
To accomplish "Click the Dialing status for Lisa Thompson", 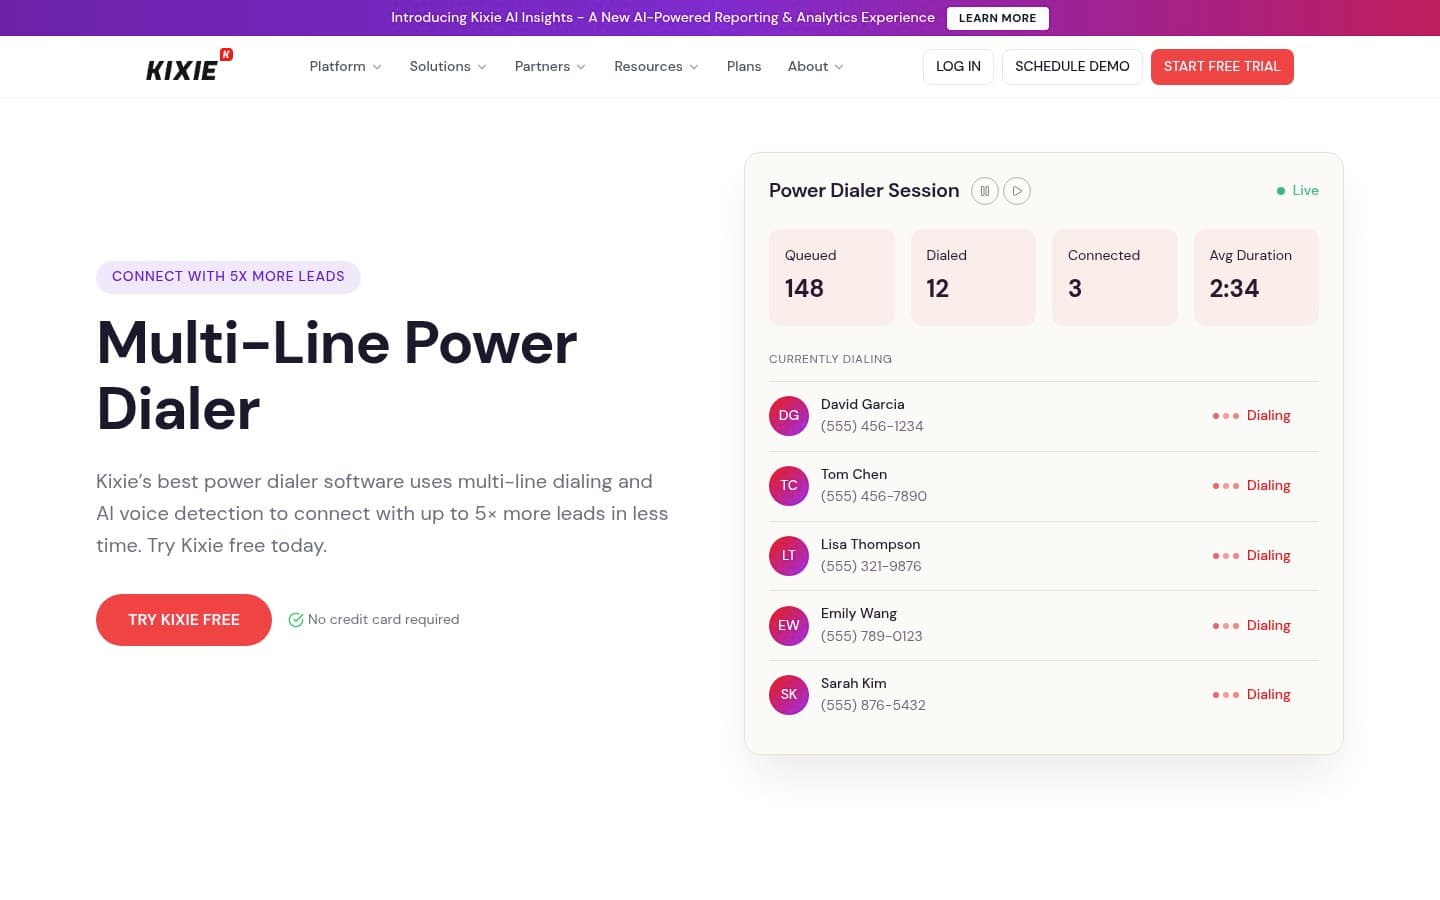I will 1269,556.
